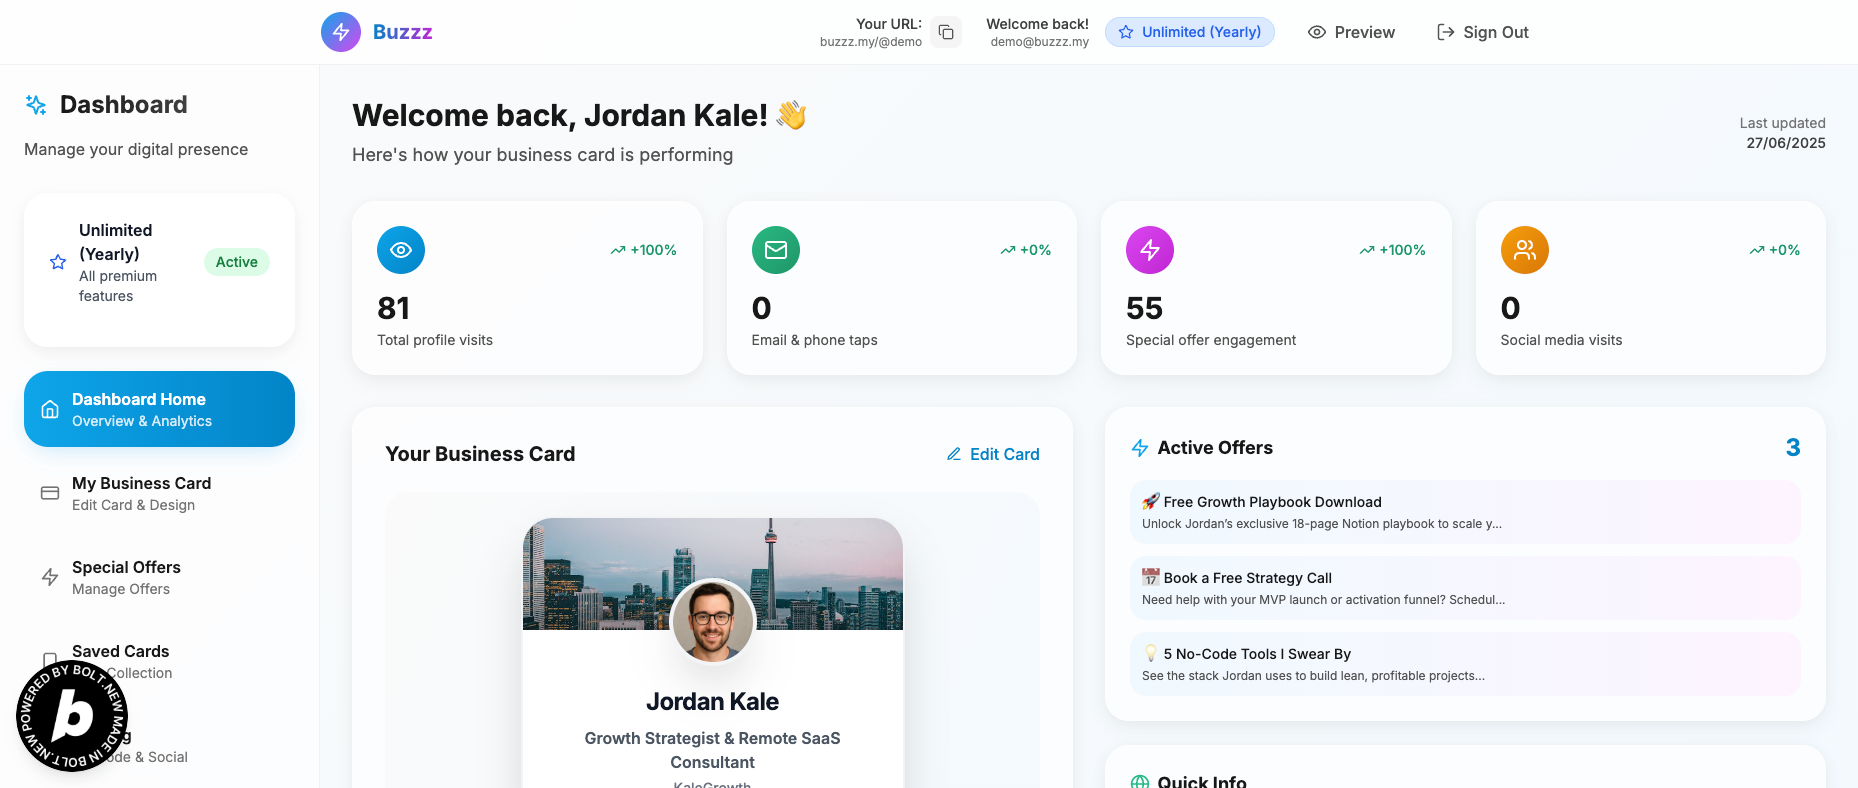Click the 81 total profile visits value
Screen dimensions: 1858x788
394,308
